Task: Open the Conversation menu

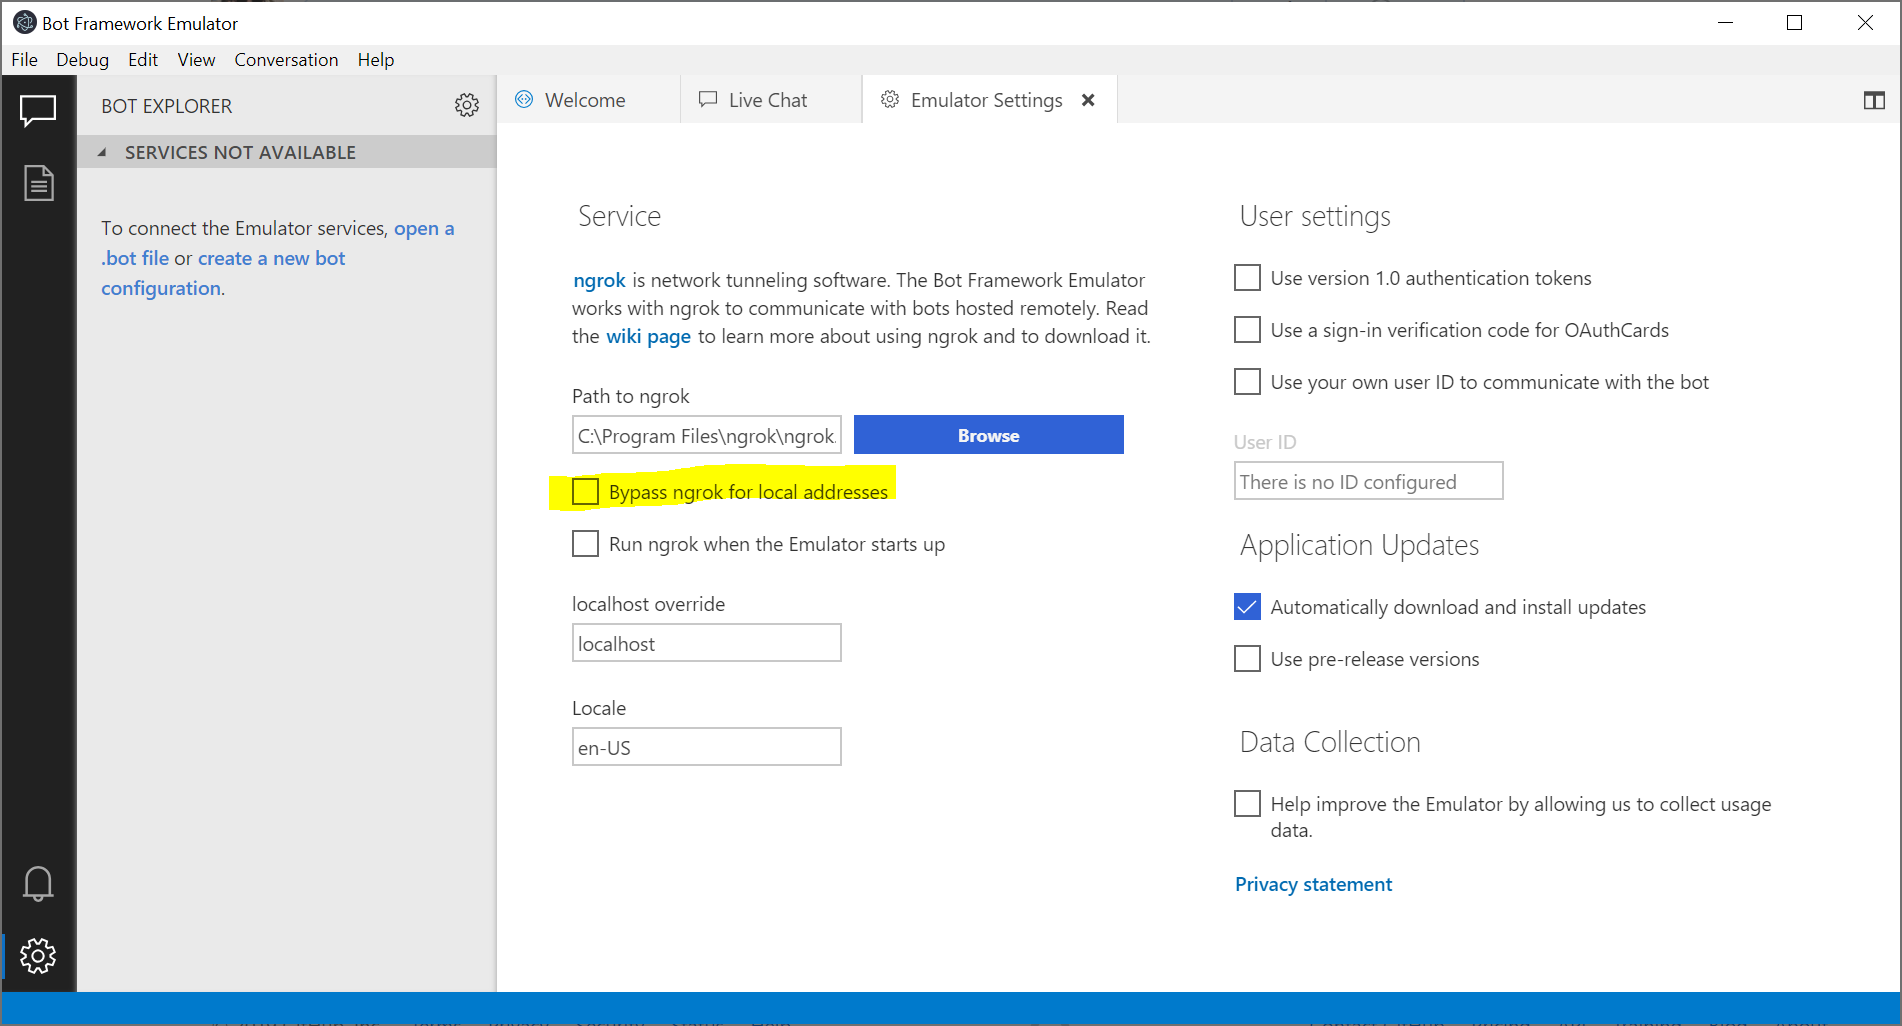Action: 286,60
